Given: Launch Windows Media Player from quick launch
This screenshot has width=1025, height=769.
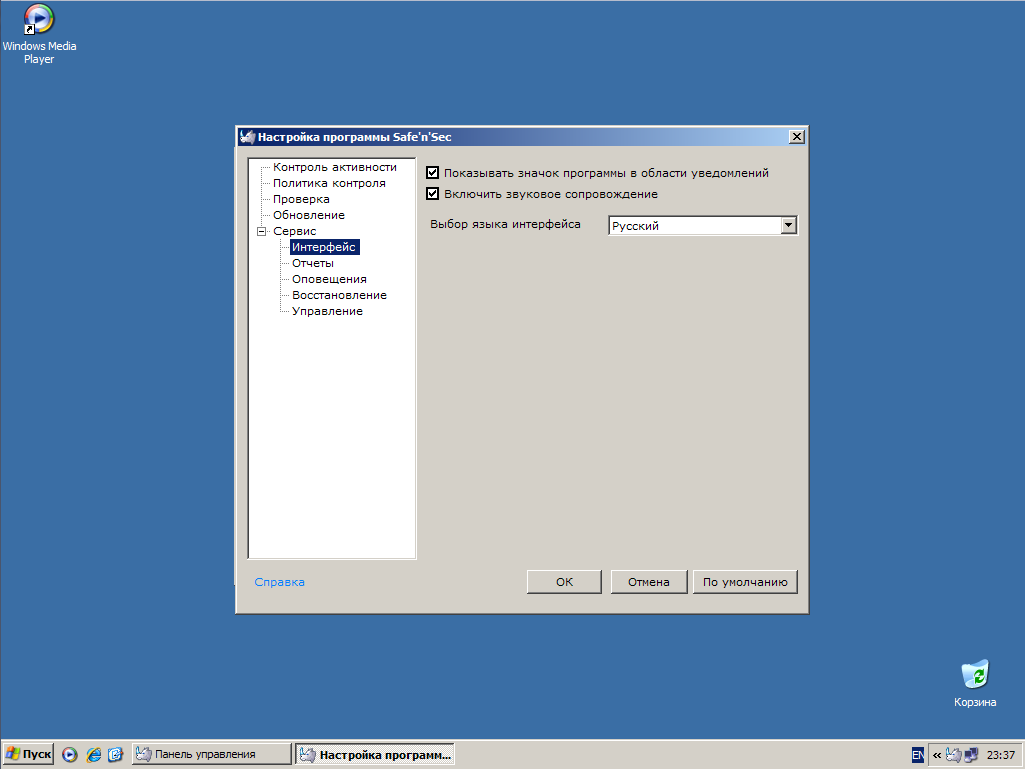Looking at the screenshot, I should click(x=70, y=755).
